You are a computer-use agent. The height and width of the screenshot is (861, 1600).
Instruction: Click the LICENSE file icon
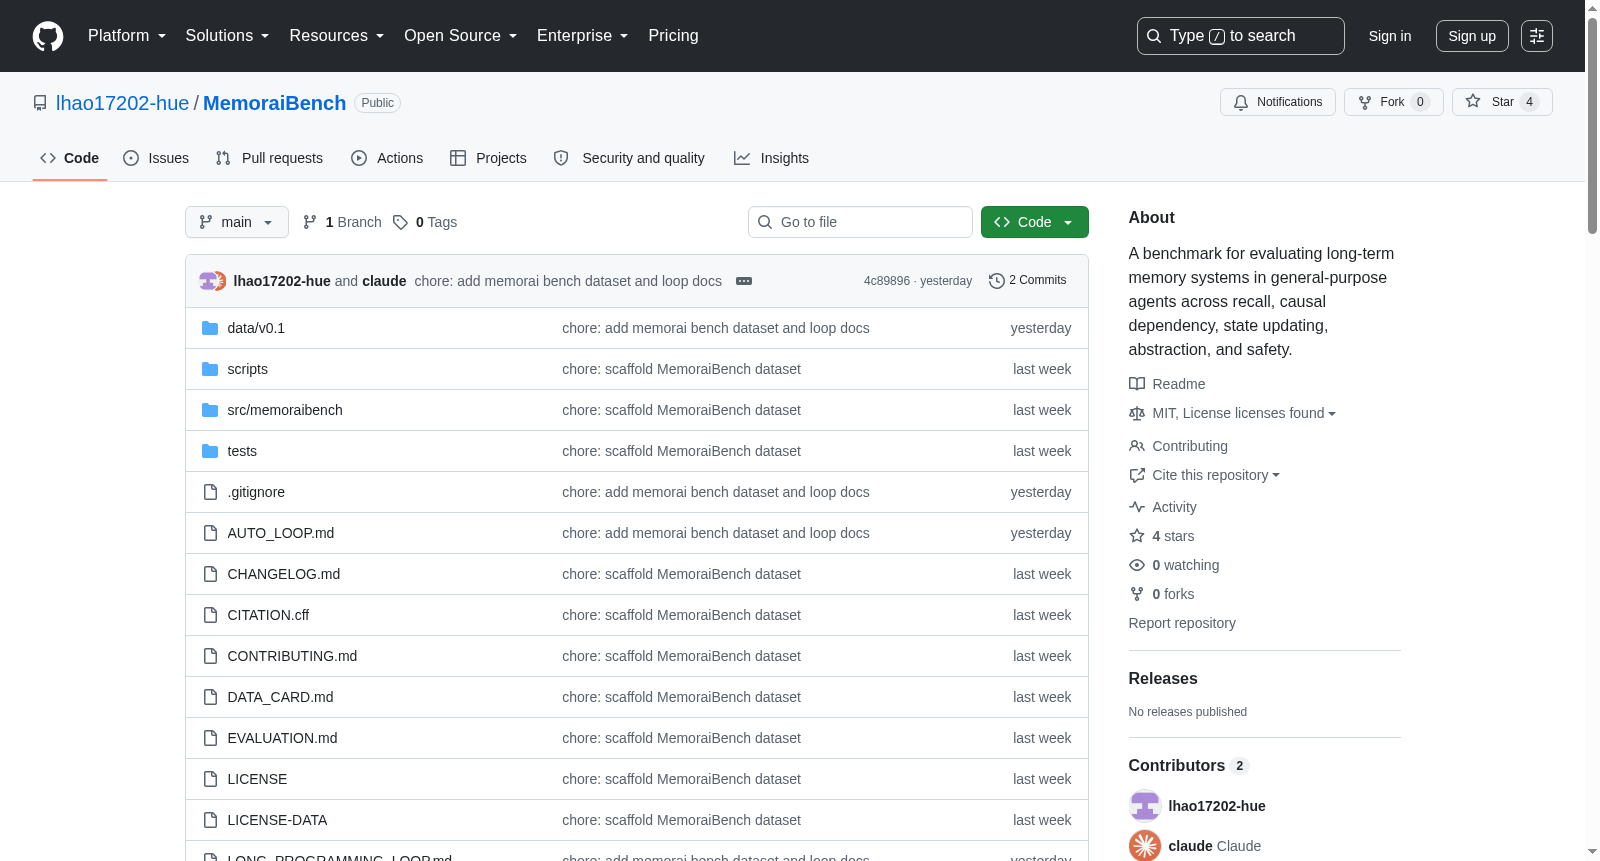[210, 779]
